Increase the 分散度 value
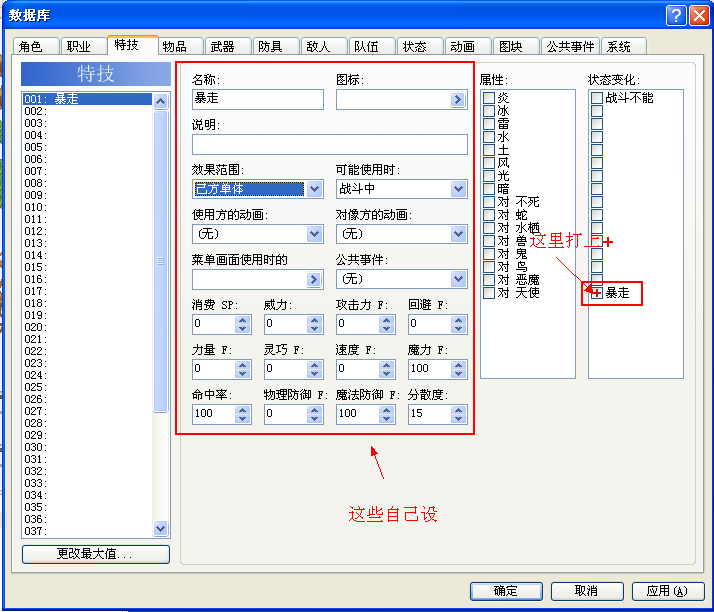The height and width of the screenshot is (612, 714). 459,410
